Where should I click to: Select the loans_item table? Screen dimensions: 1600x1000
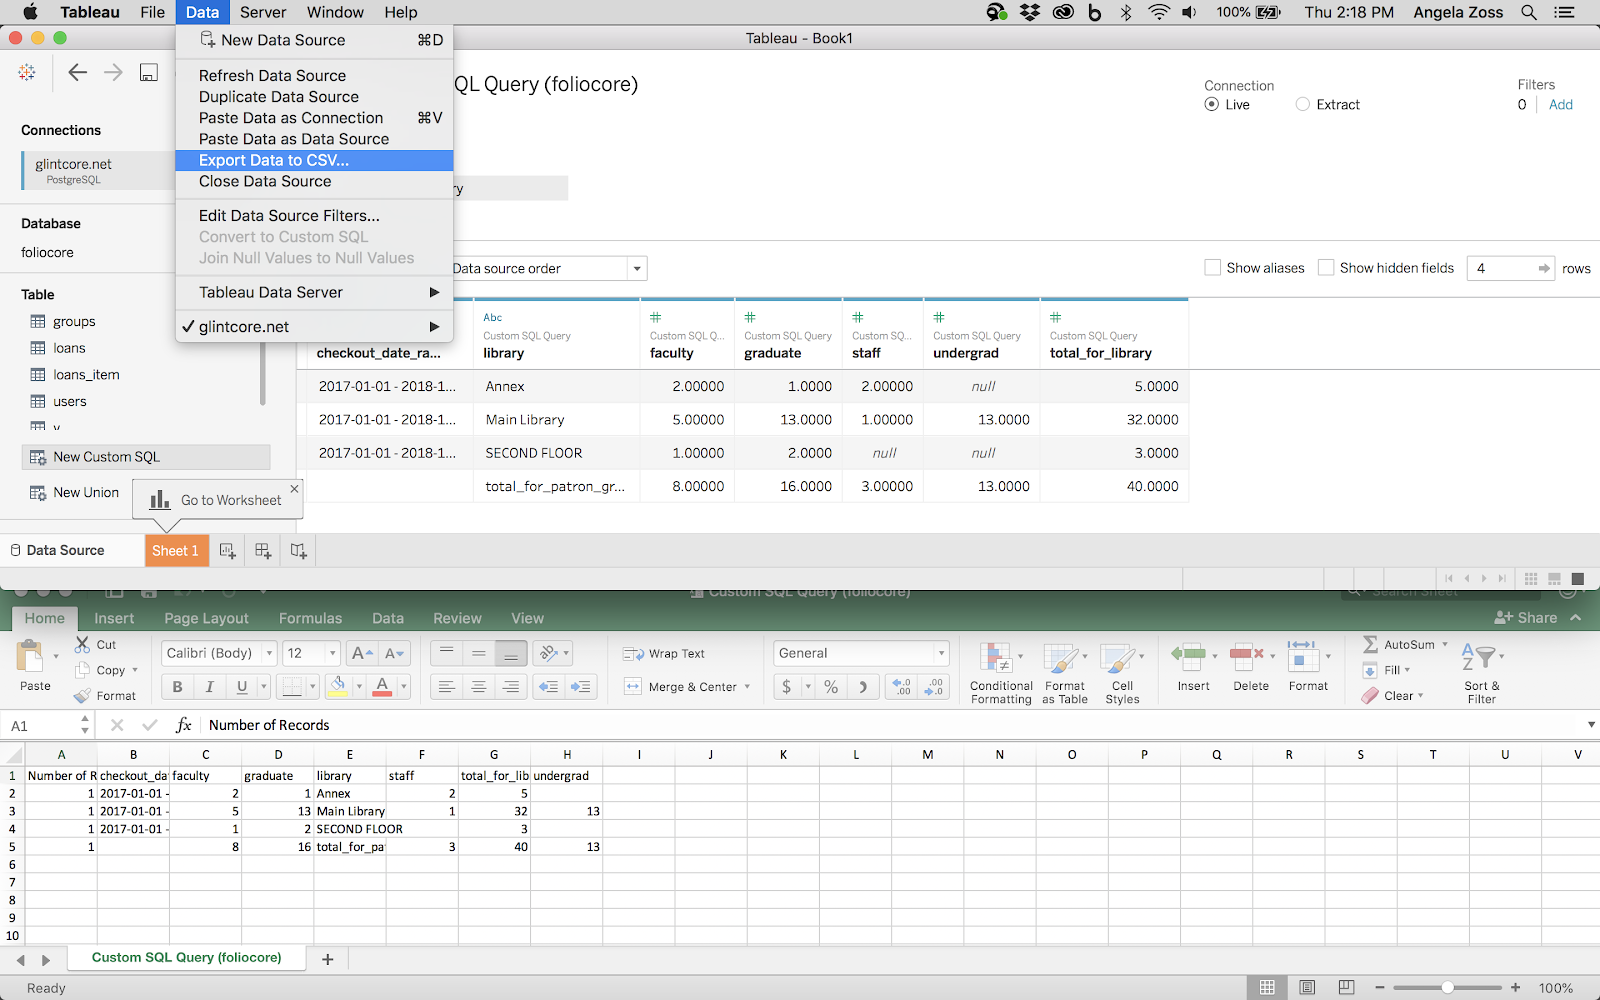point(86,375)
